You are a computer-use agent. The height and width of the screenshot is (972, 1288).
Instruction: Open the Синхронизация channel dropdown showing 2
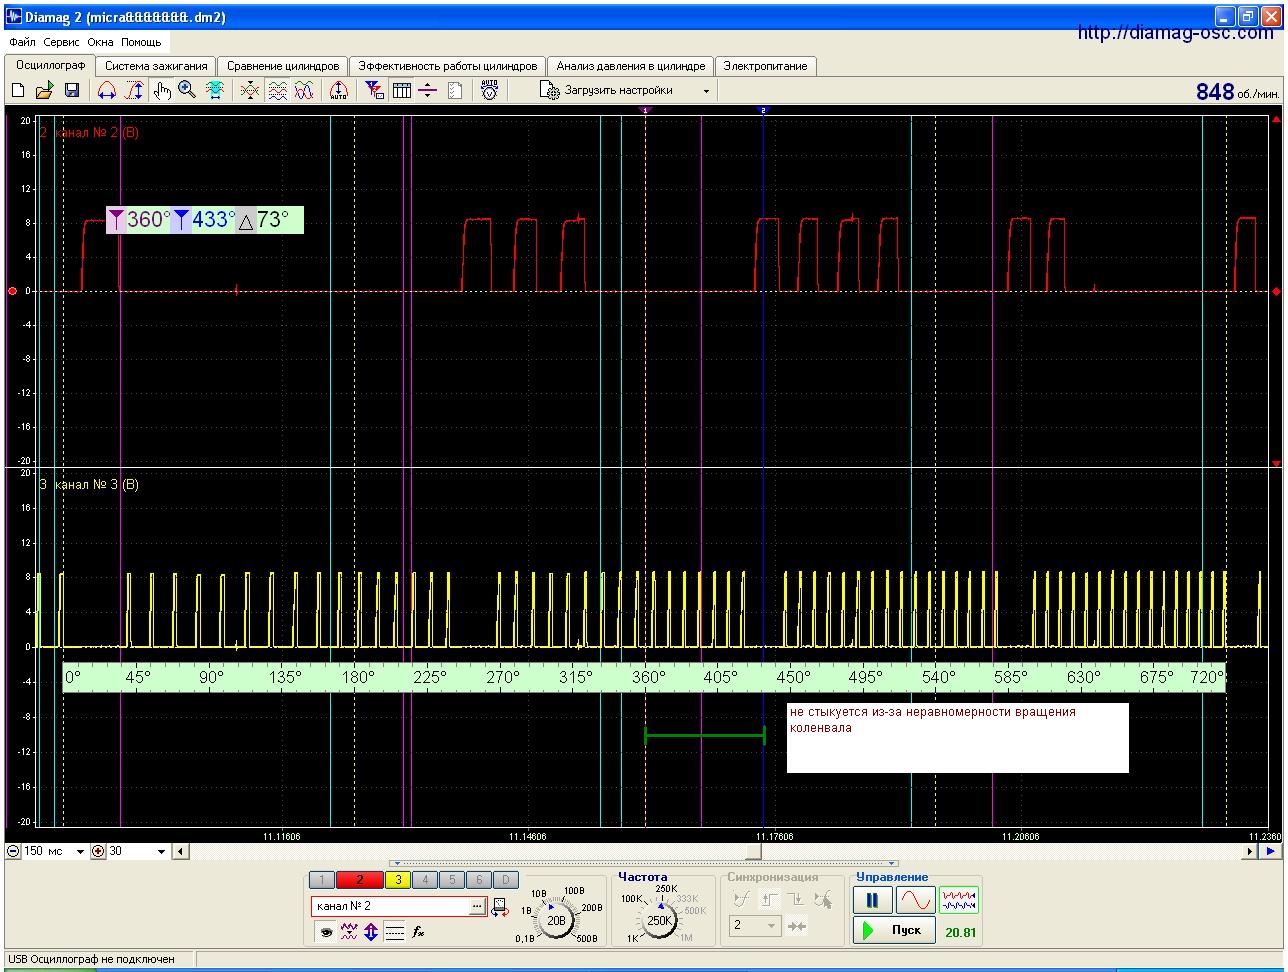(755, 926)
